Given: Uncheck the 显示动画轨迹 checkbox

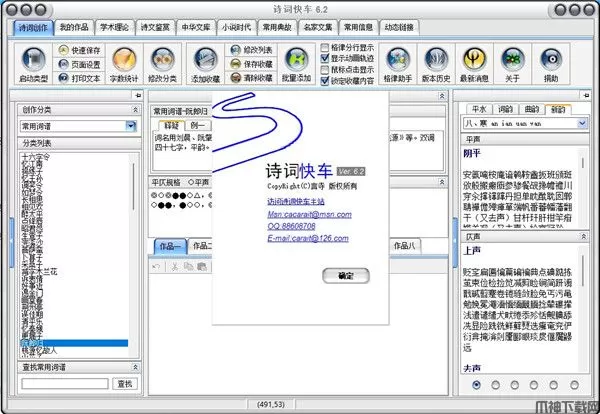Looking at the screenshot, I should point(324,58).
